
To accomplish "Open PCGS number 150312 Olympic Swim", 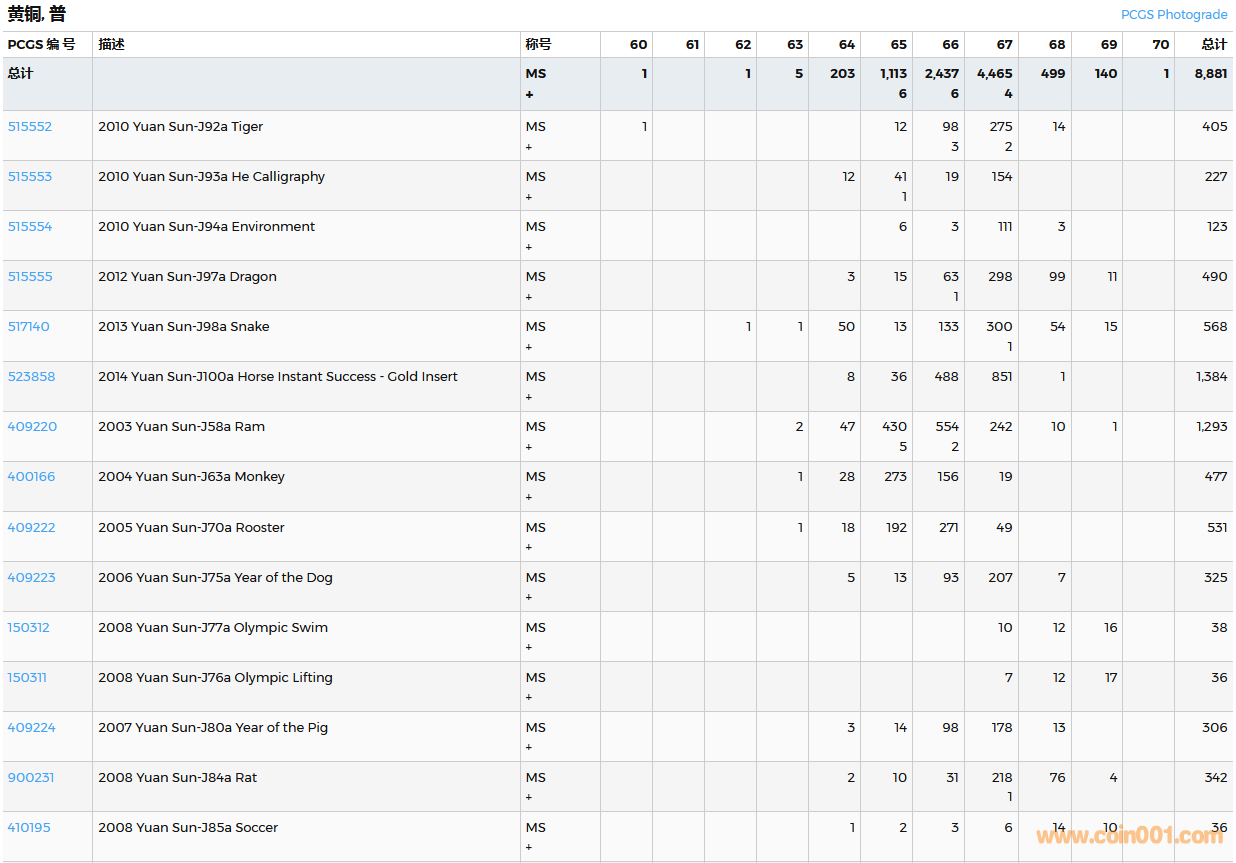I will pos(28,628).
